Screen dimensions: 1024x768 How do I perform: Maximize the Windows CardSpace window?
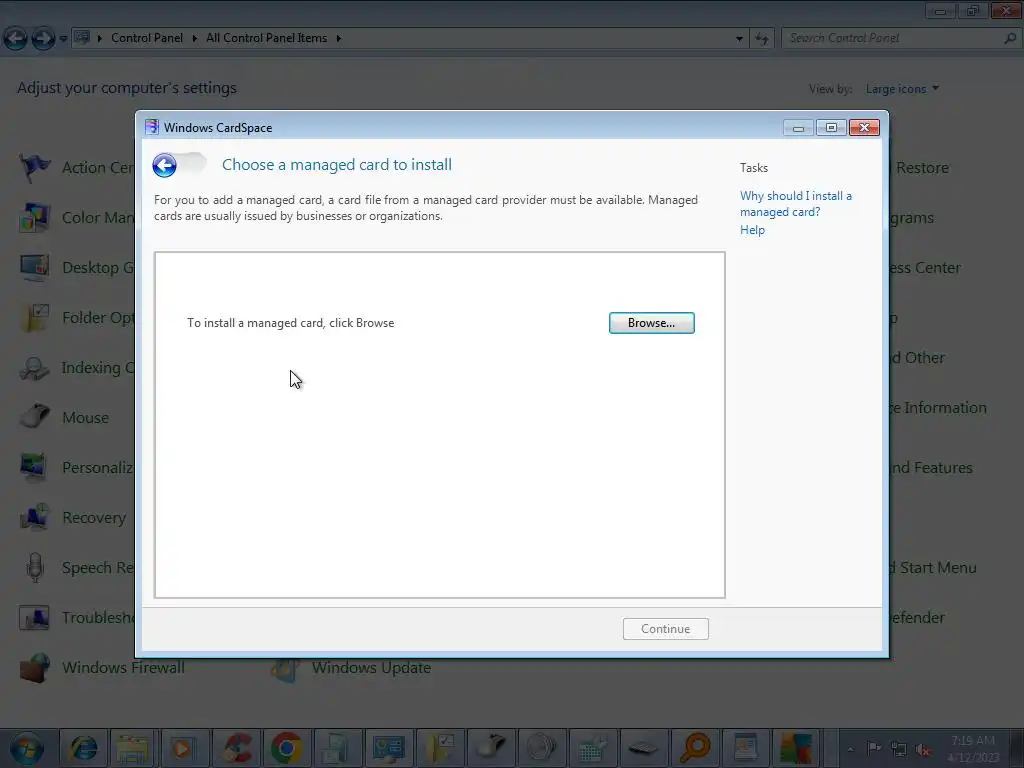(x=831, y=128)
